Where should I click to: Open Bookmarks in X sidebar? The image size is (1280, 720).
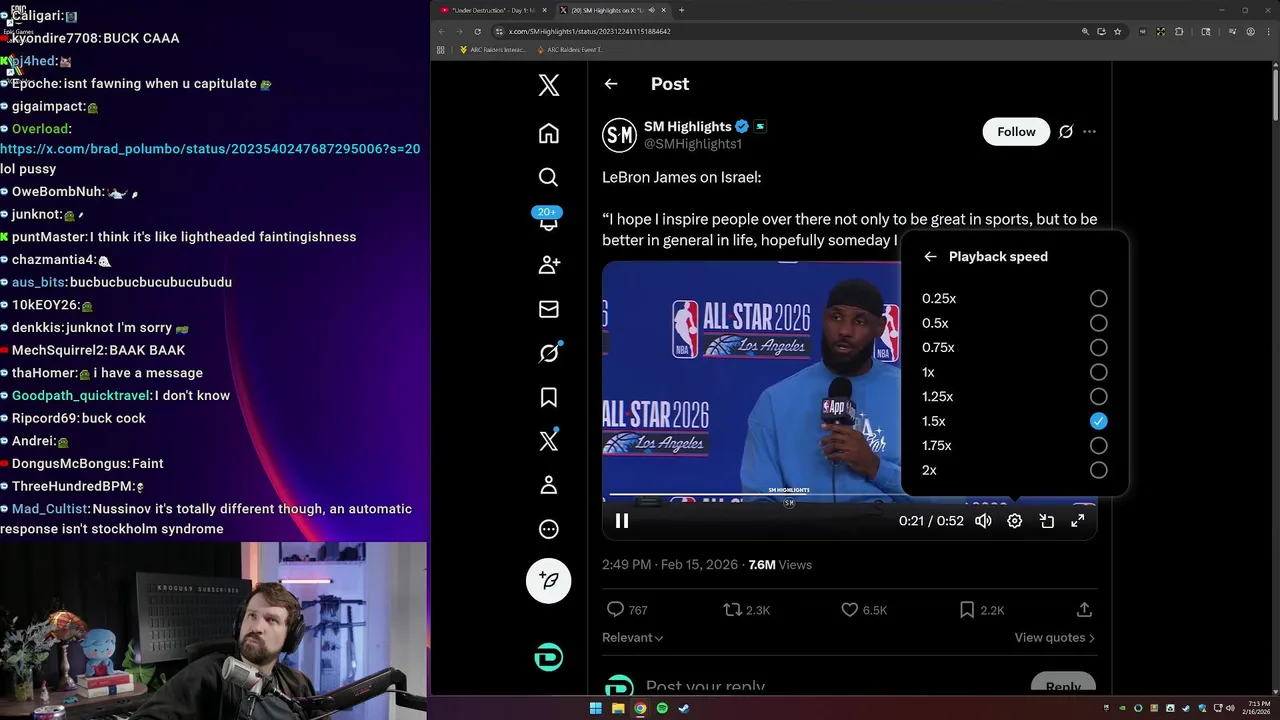[x=548, y=397]
